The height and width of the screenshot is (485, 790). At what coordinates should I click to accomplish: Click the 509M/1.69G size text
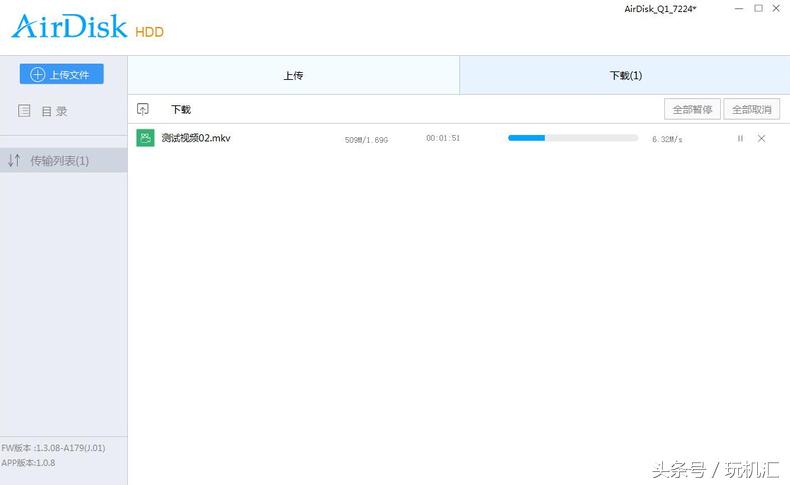(366, 140)
